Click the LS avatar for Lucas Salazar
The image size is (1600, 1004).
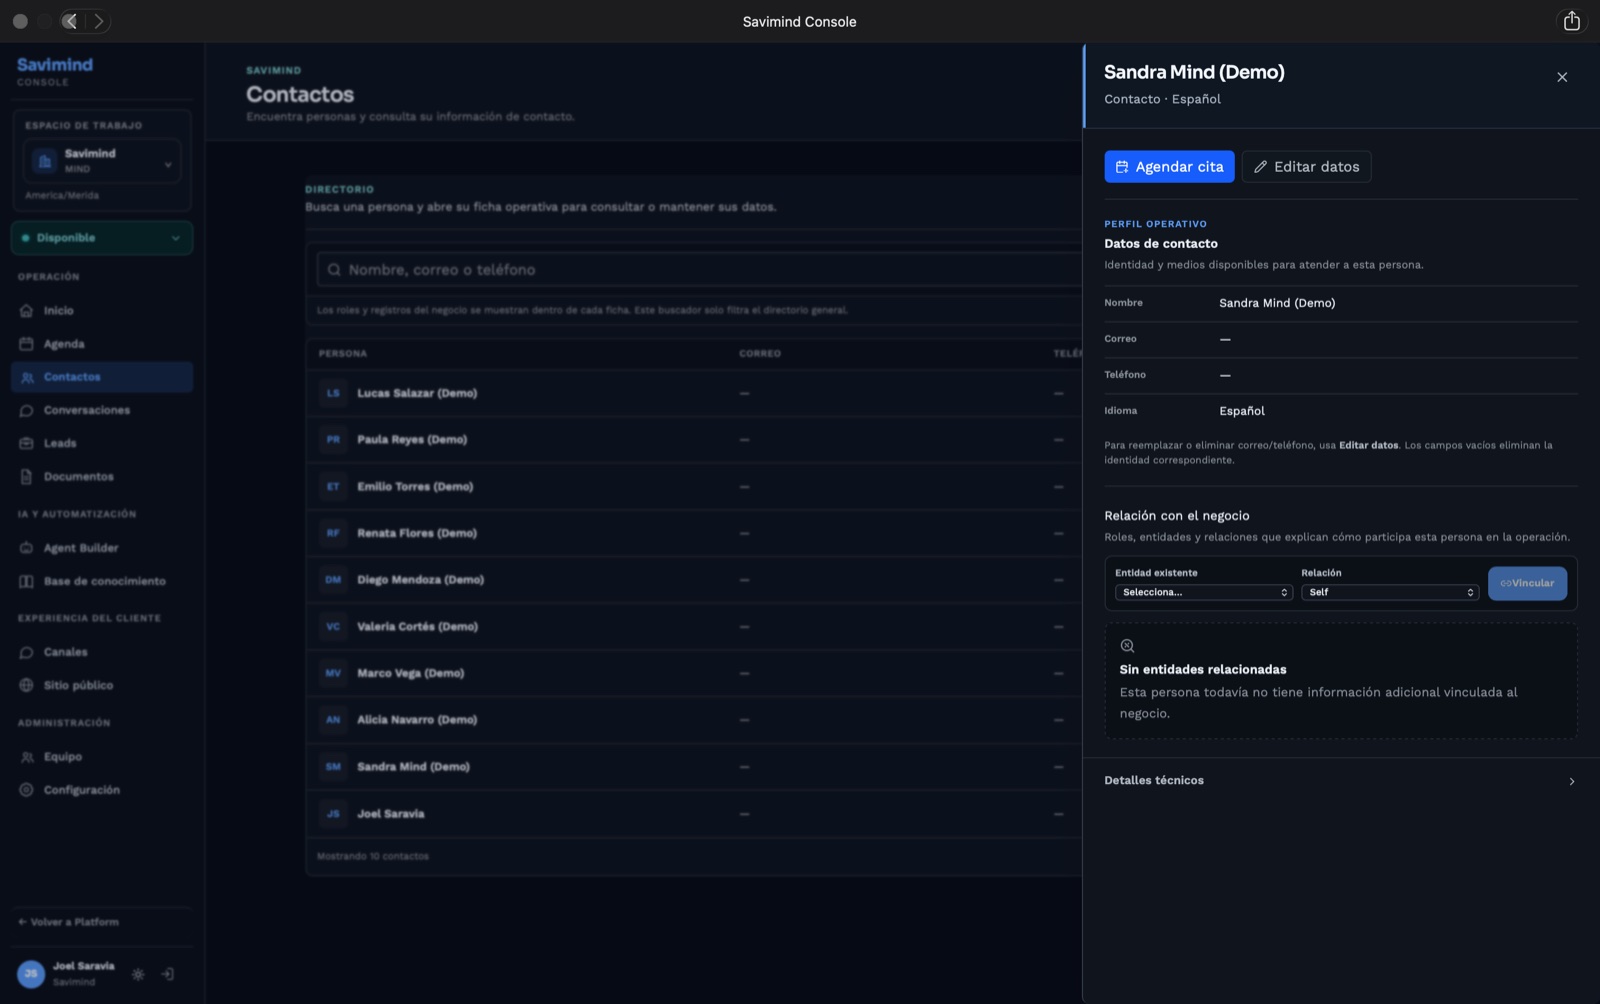click(333, 393)
